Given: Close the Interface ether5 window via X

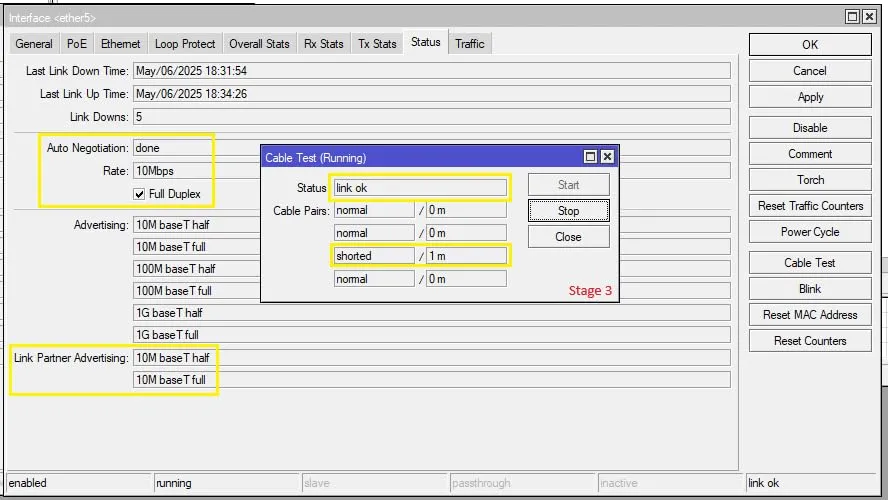Looking at the screenshot, I should [x=869, y=17].
